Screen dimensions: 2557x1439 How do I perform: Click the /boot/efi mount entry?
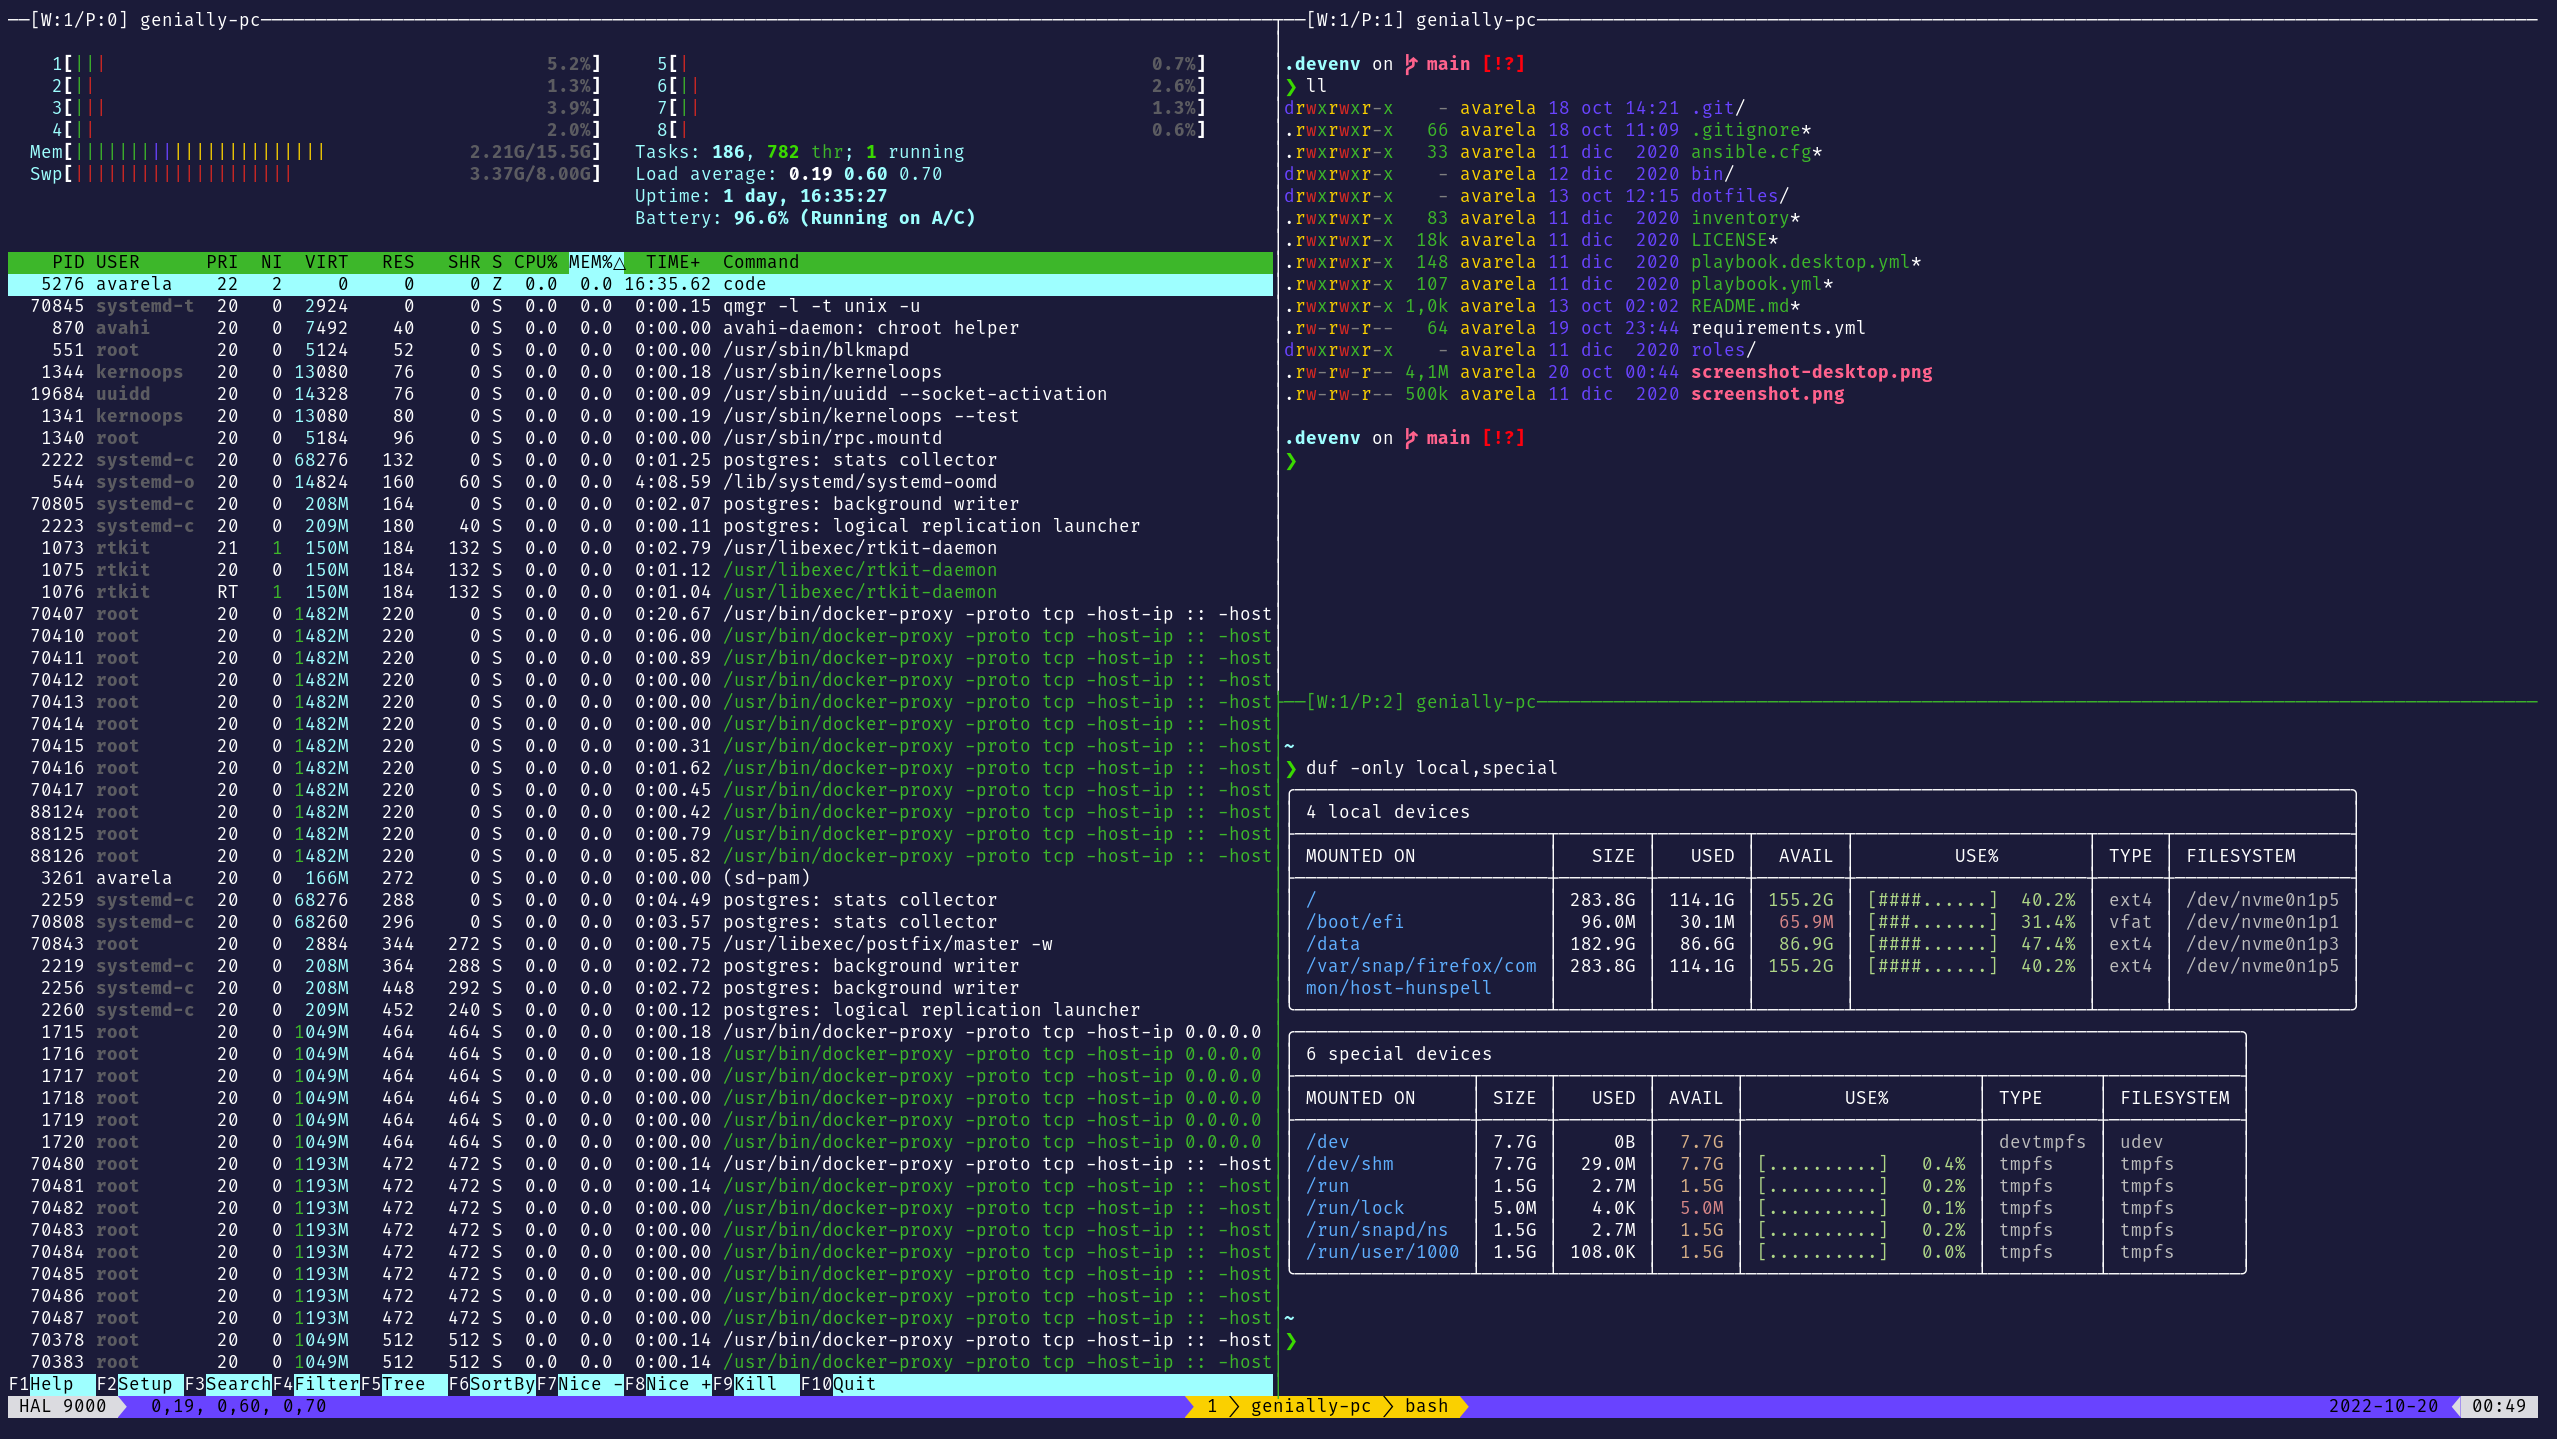(1354, 922)
